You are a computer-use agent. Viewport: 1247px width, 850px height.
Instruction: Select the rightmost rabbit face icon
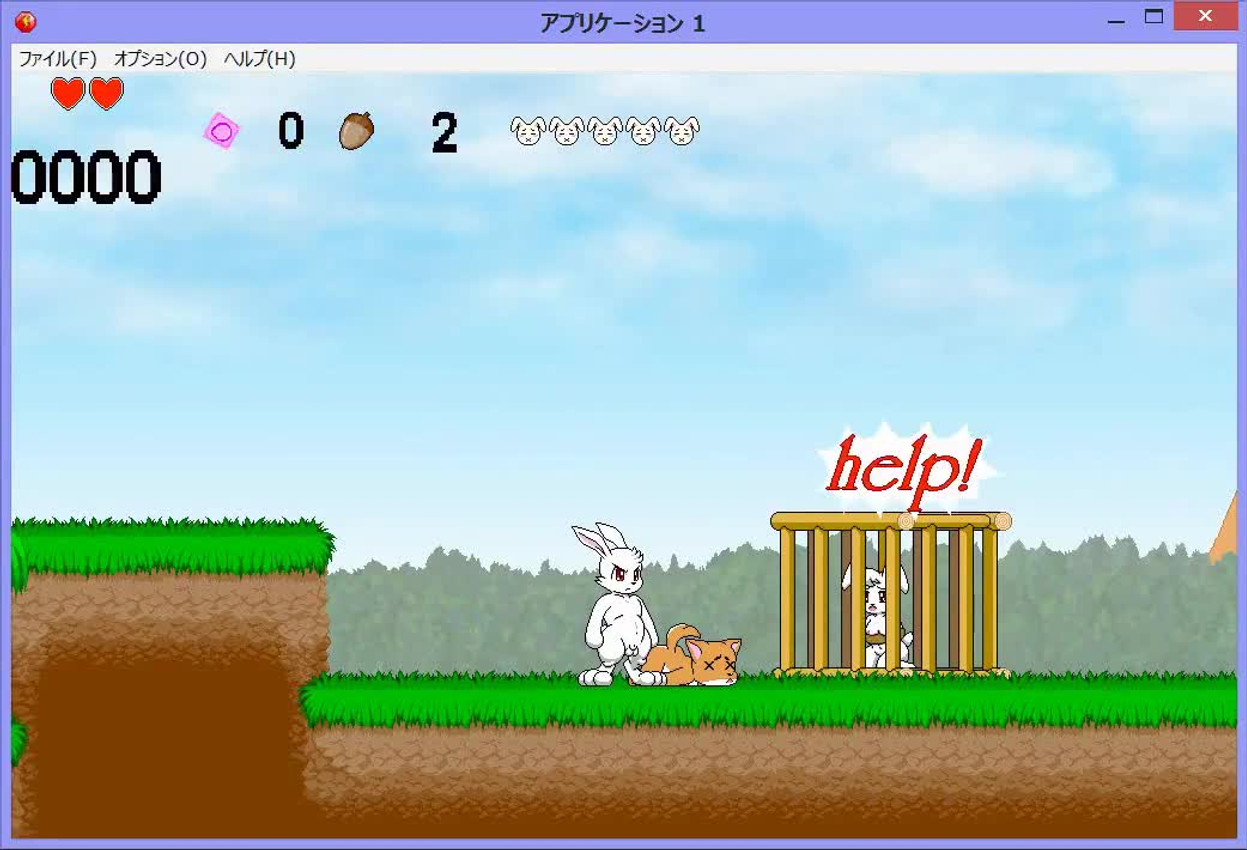click(x=682, y=131)
